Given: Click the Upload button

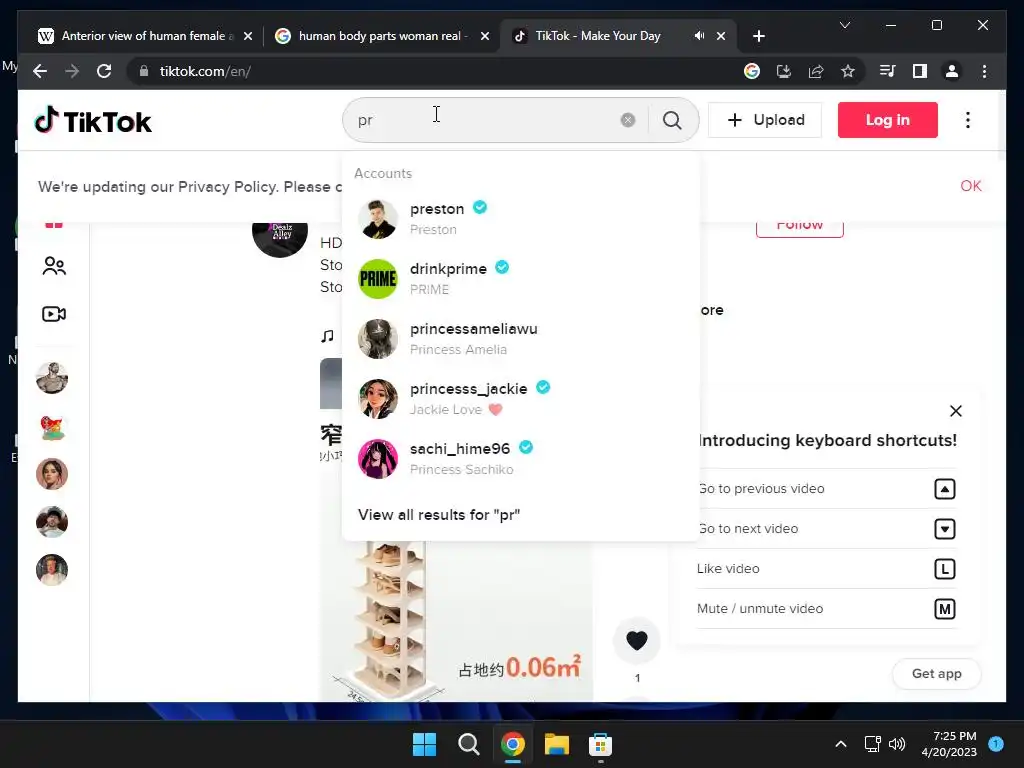Looking at the screenshot, I should tap(765, 120).
